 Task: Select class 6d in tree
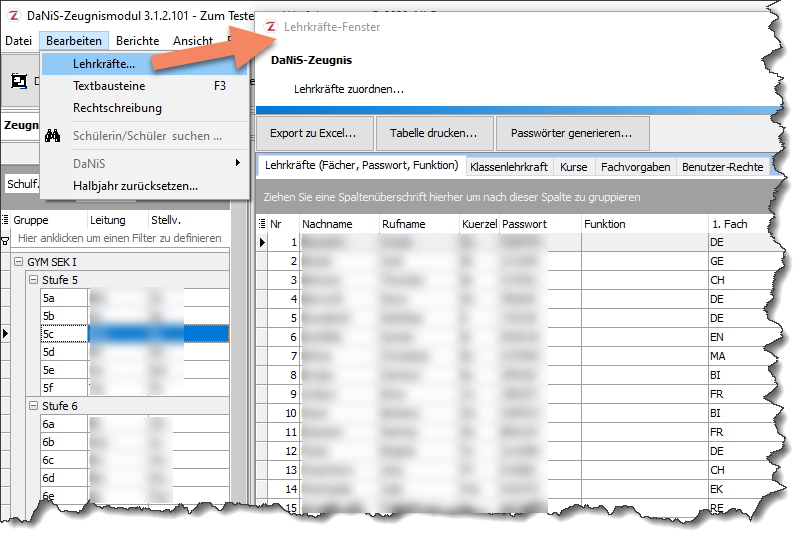click(48, 478)
